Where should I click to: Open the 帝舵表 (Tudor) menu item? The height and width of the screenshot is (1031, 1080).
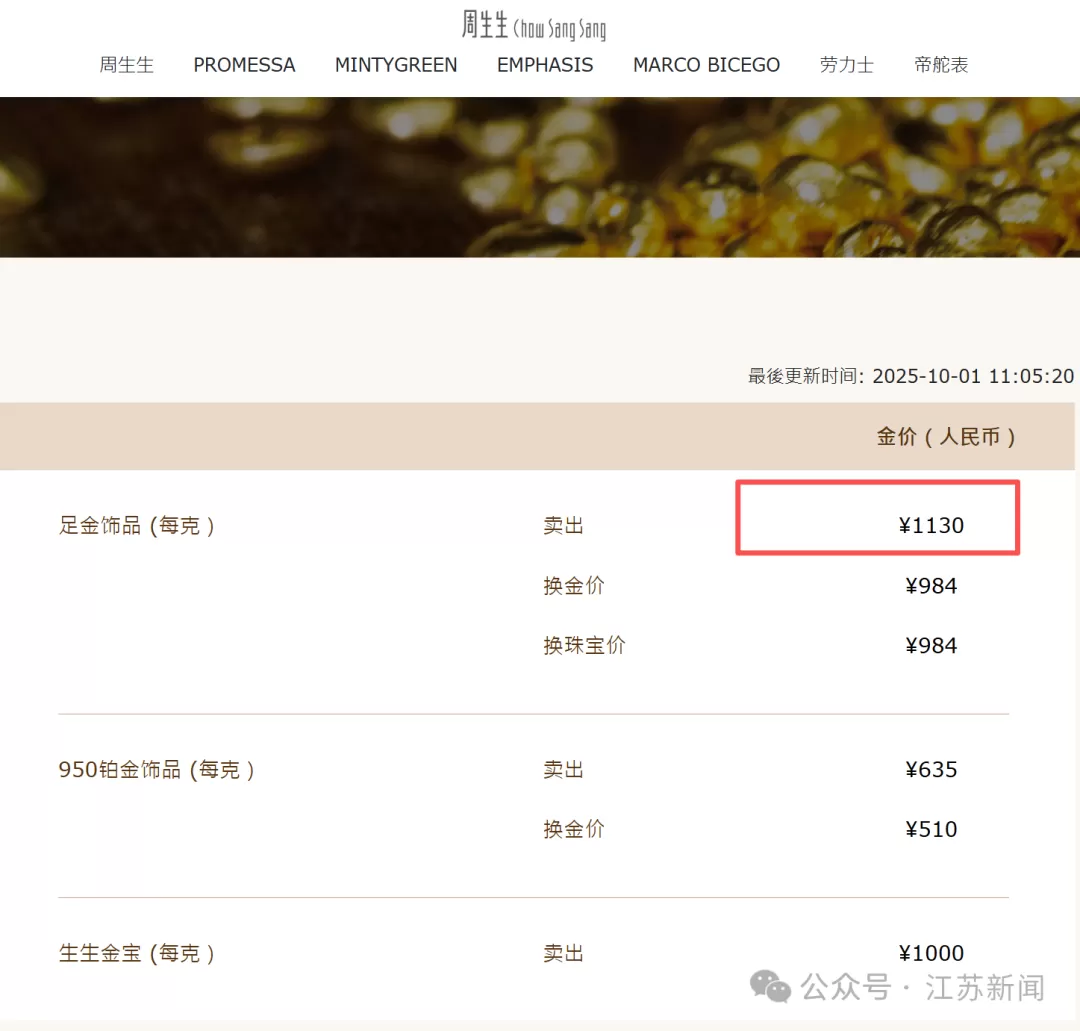(x=941, y=65)
